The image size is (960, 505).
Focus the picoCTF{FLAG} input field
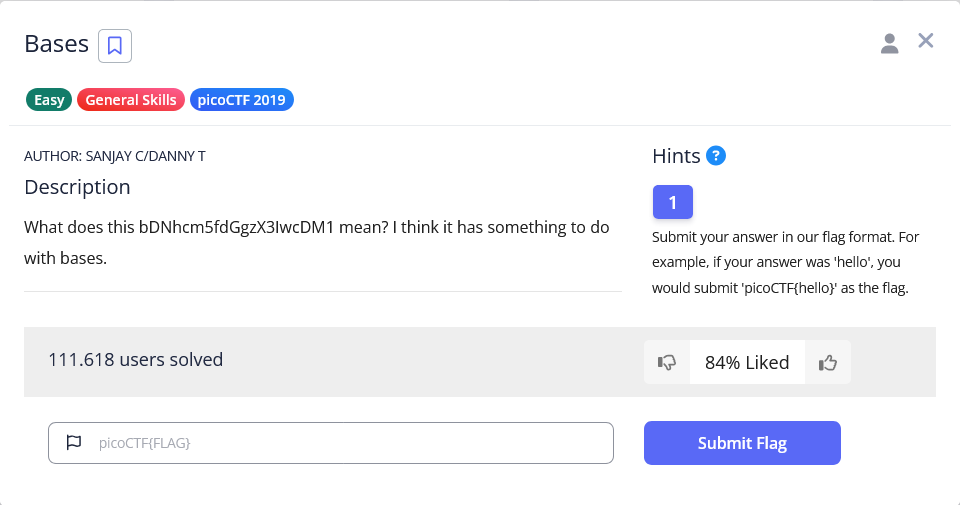(x=350, y=443)
